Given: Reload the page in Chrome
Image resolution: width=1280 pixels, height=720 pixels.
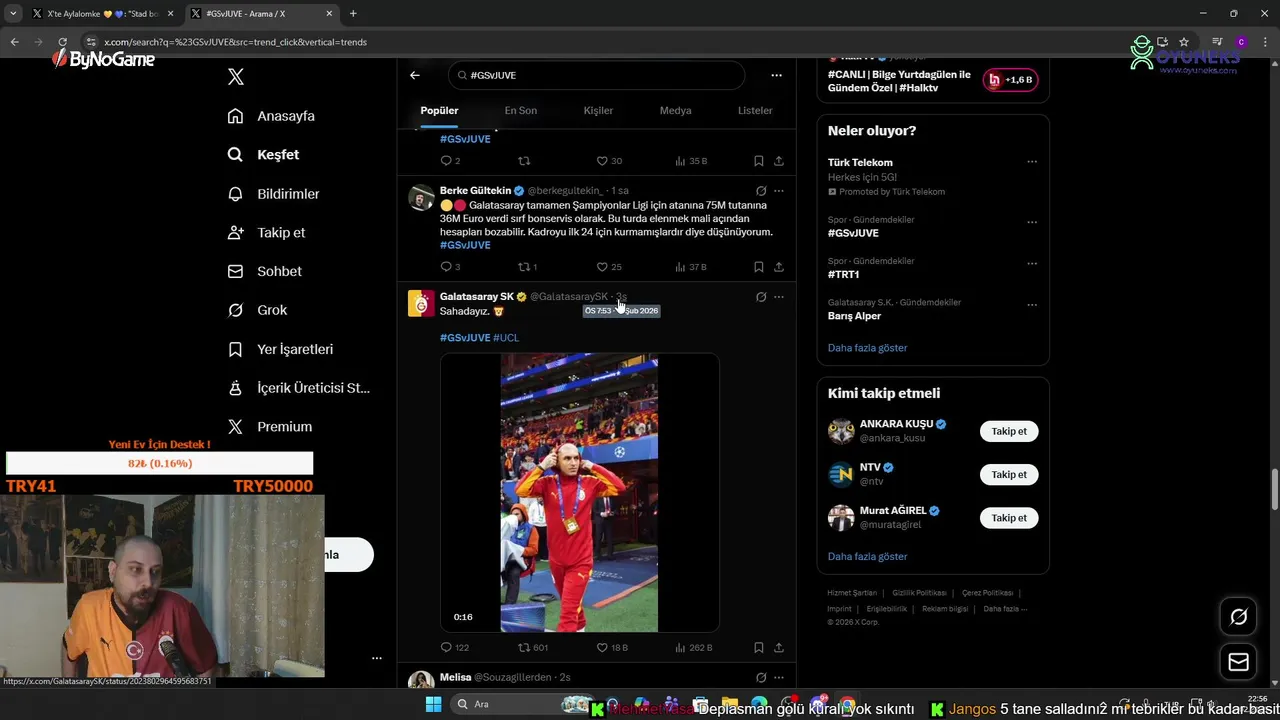Looking at the screenshot, I should click(x=62, y=42).
